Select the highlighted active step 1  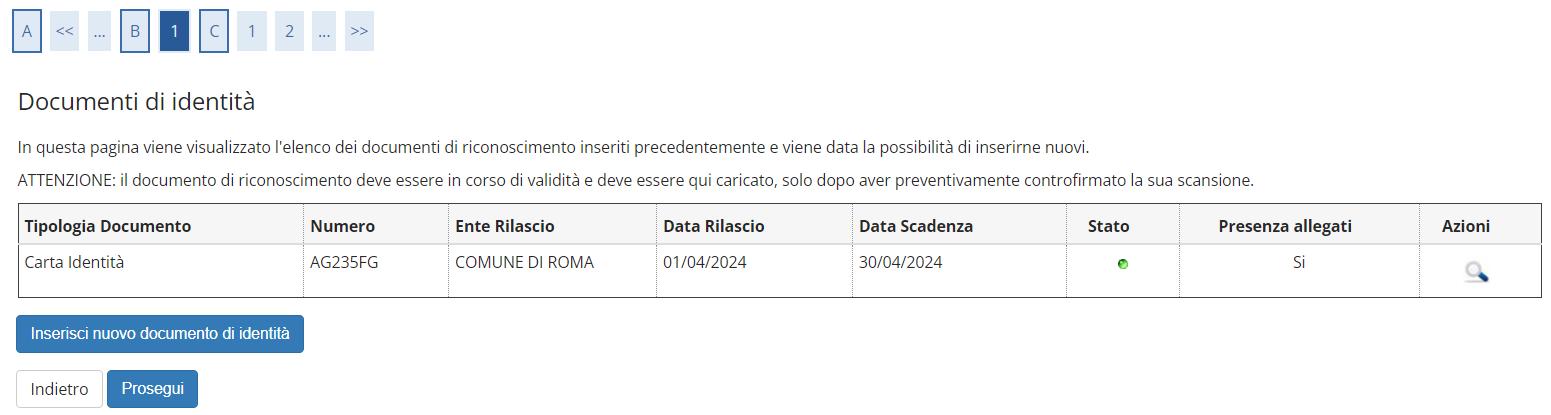coord(174,31)
